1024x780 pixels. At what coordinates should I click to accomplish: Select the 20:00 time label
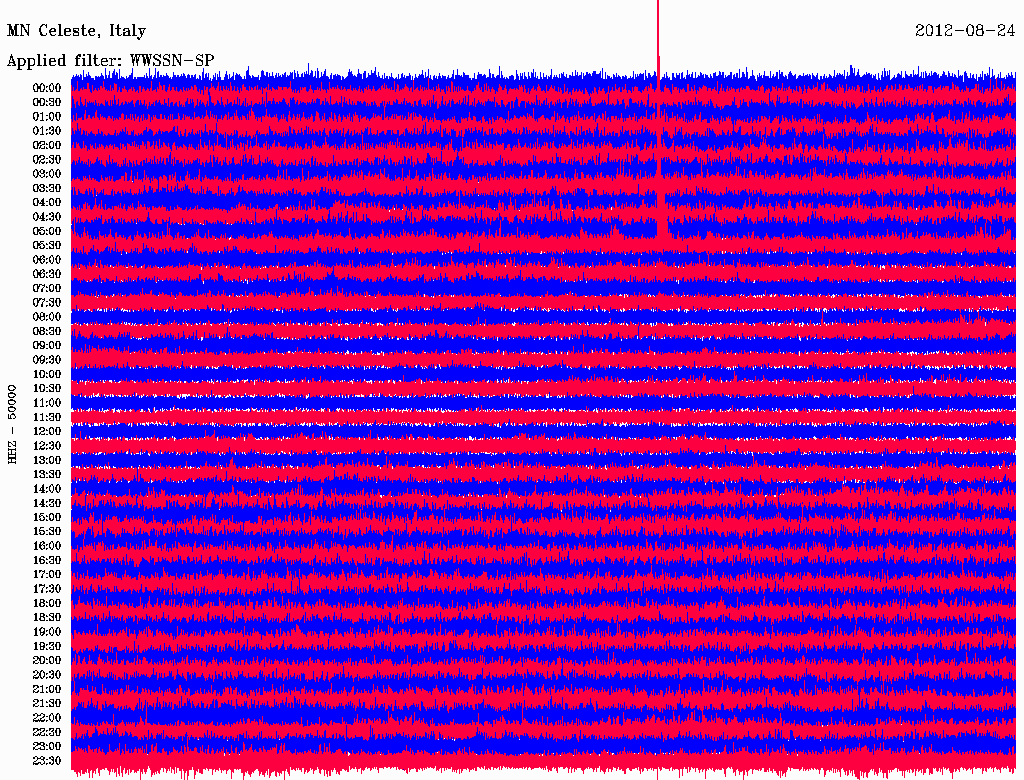coord(47,660)
